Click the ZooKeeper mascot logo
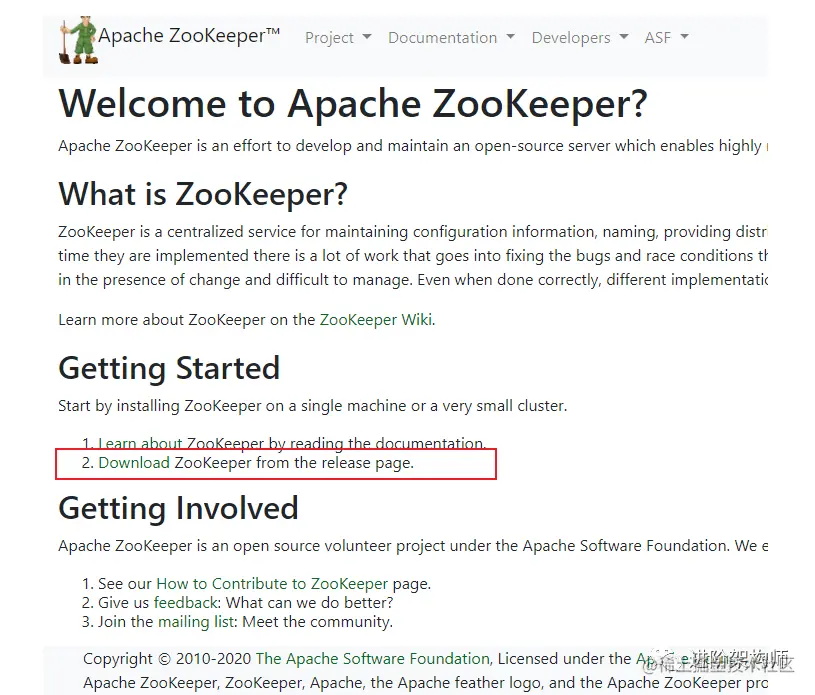 [x=78, y=40]
